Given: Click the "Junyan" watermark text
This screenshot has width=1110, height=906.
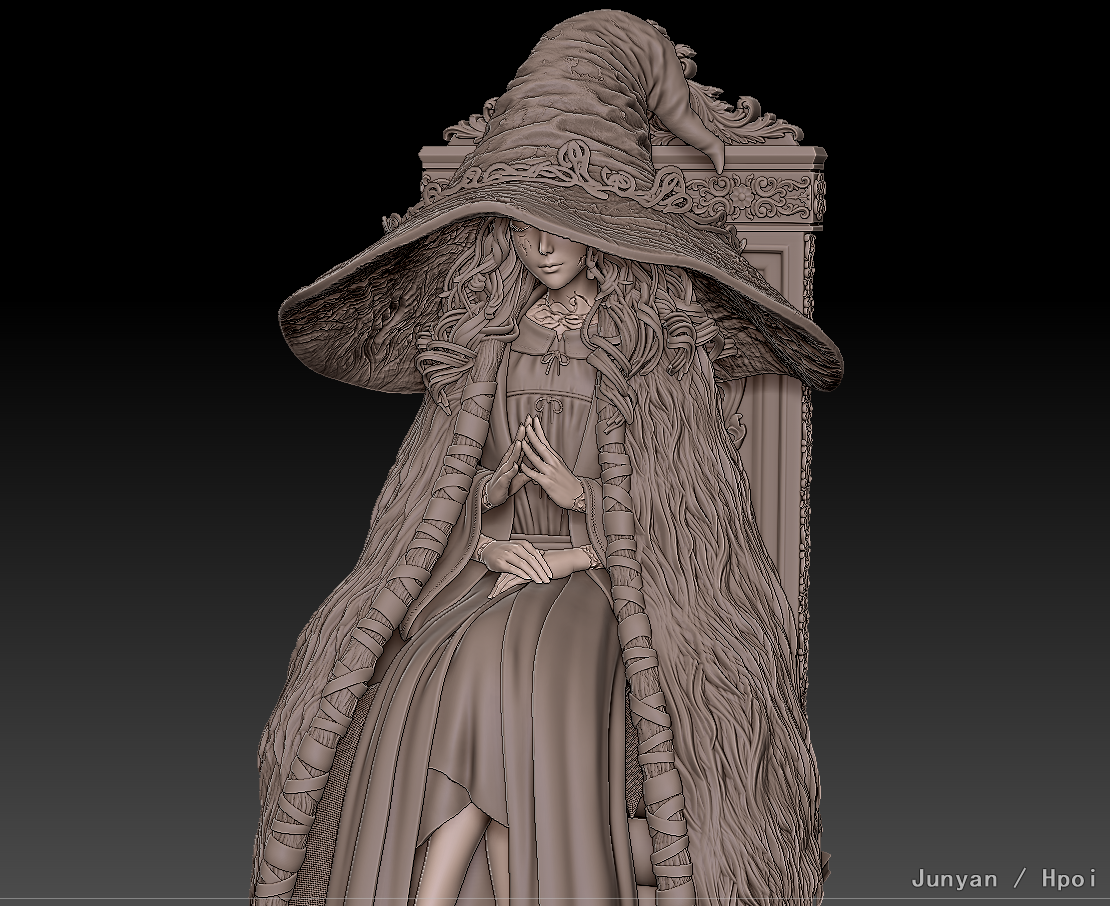Looking at the screenshot, I should pos(954,878).
